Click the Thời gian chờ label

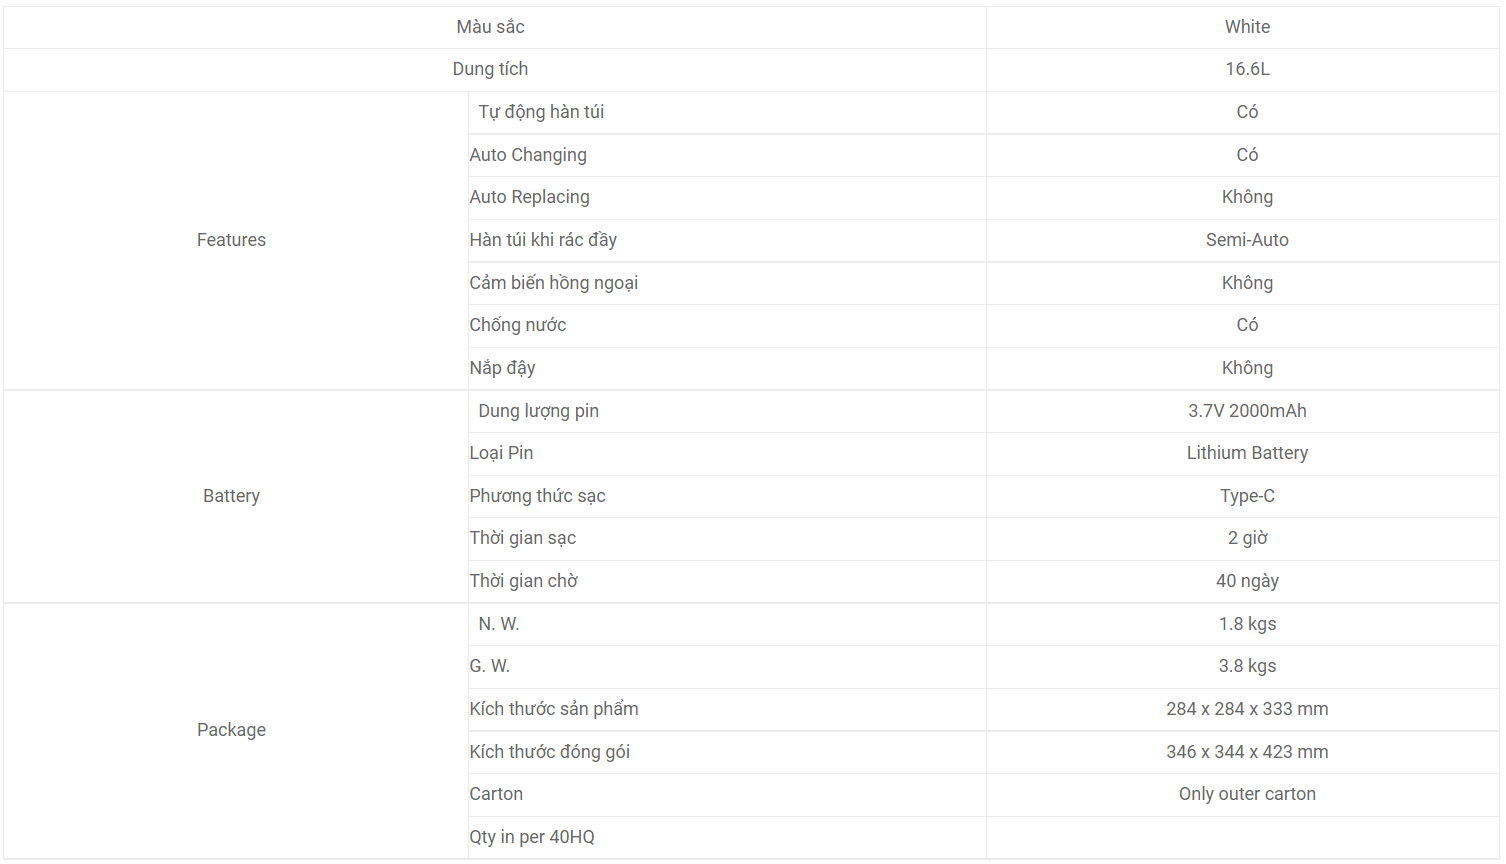coord(523,581)
